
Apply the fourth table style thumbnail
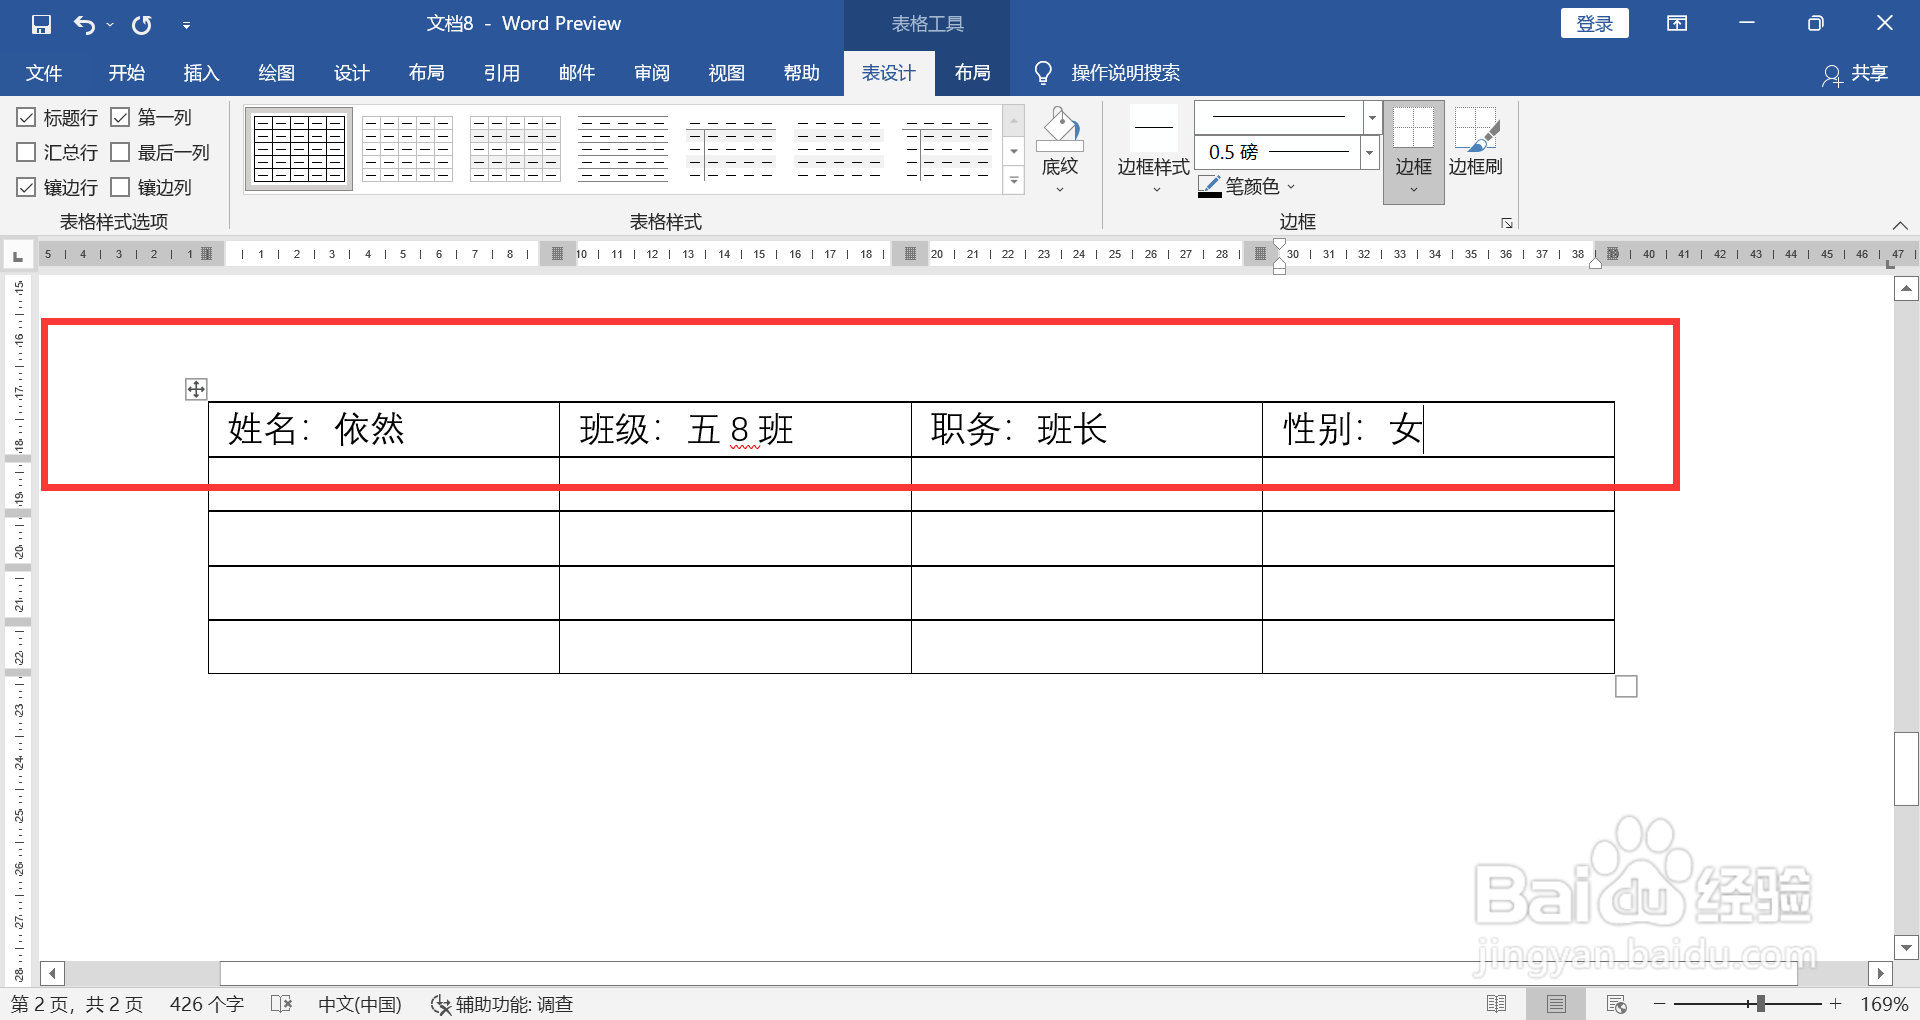623,149
